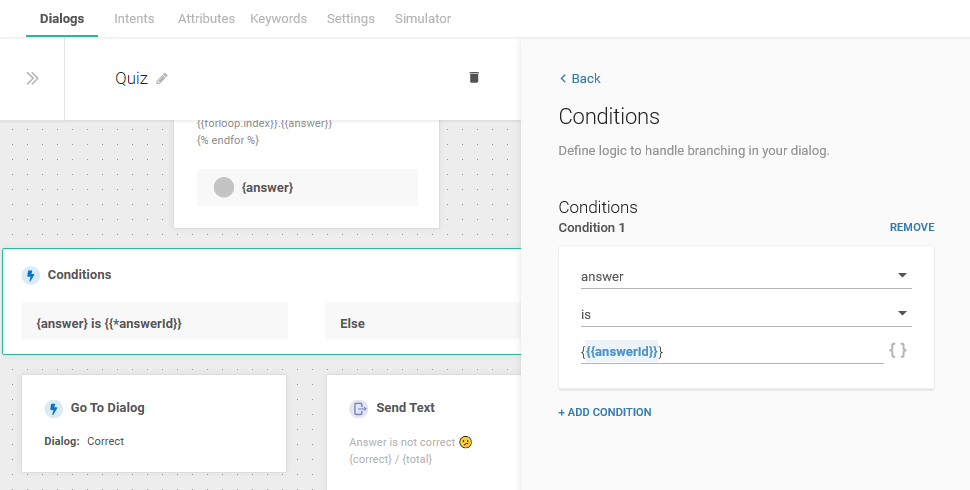970x490 pixels.
Task: Click lightning icon on Go To Dialog
Action: tap(54, 408)
